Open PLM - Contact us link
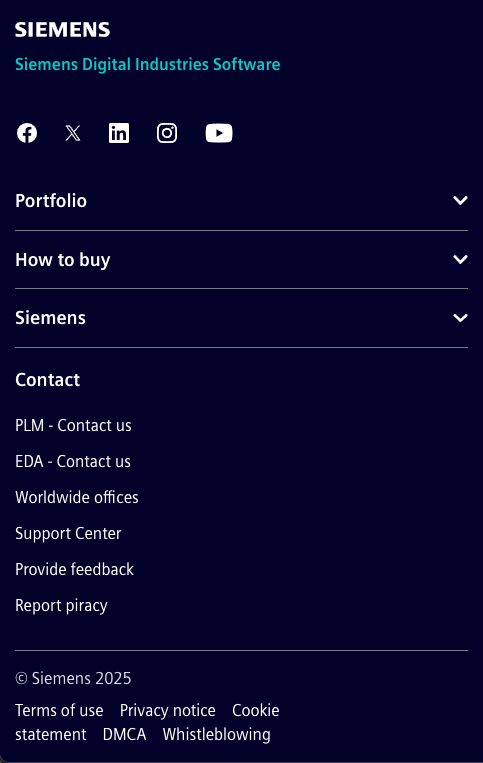Viewport: 483px width, 763px height. (x=73, y=425)
